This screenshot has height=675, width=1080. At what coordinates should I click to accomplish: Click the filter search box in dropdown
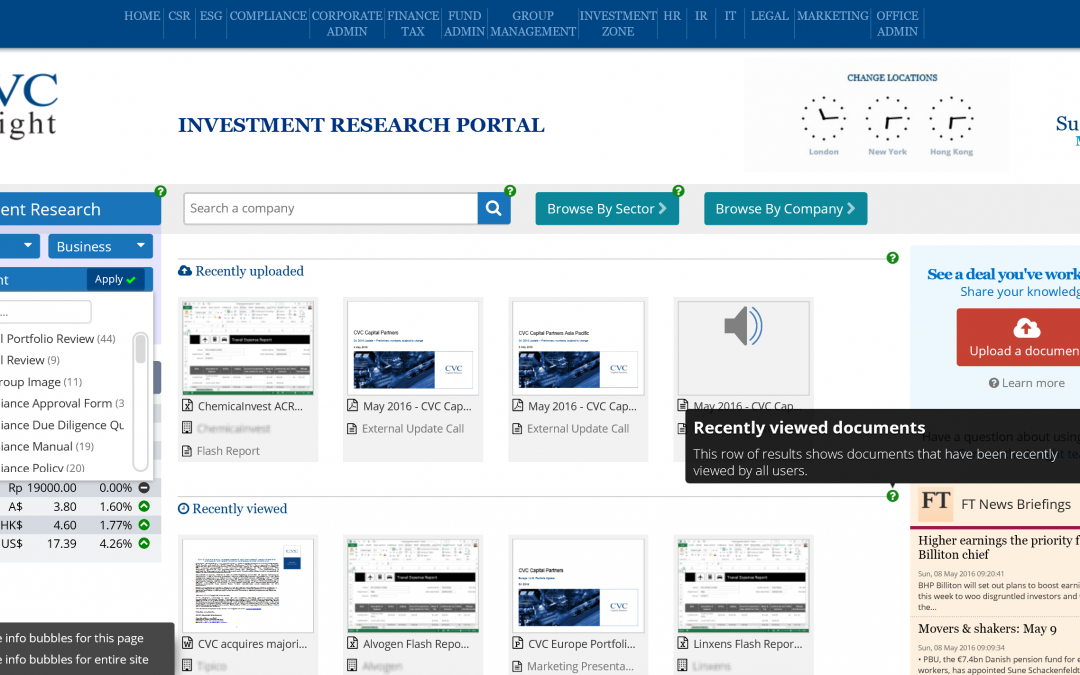pos(45,312)
